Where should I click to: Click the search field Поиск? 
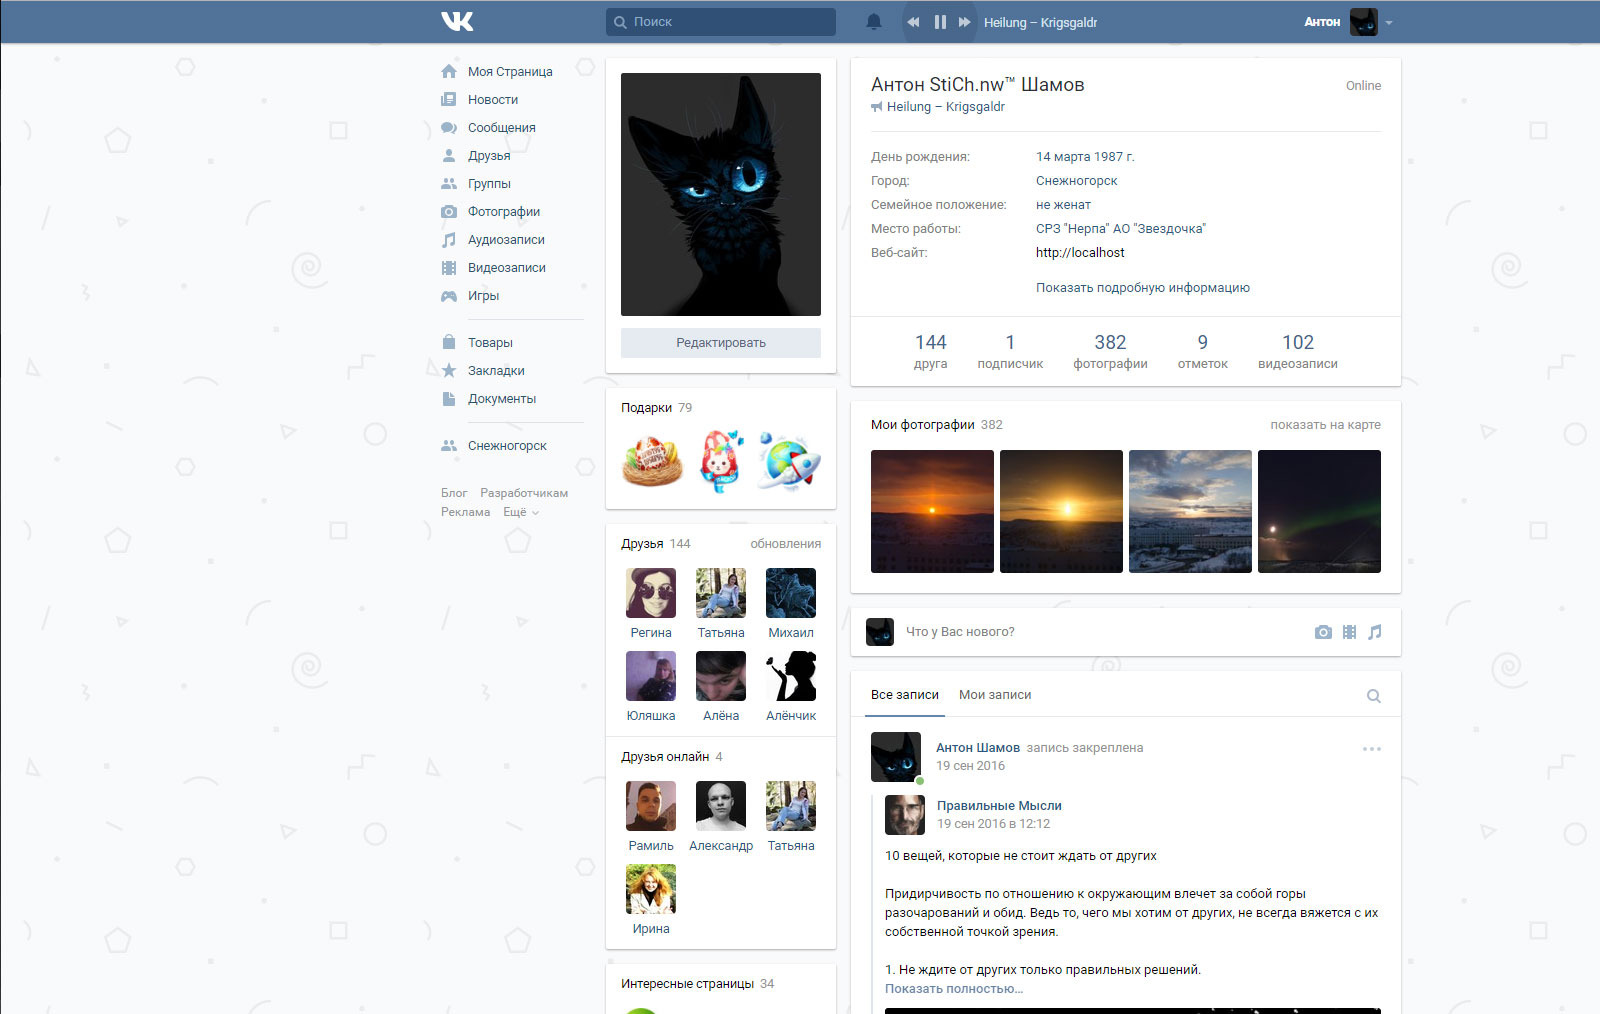click(721, 22)
